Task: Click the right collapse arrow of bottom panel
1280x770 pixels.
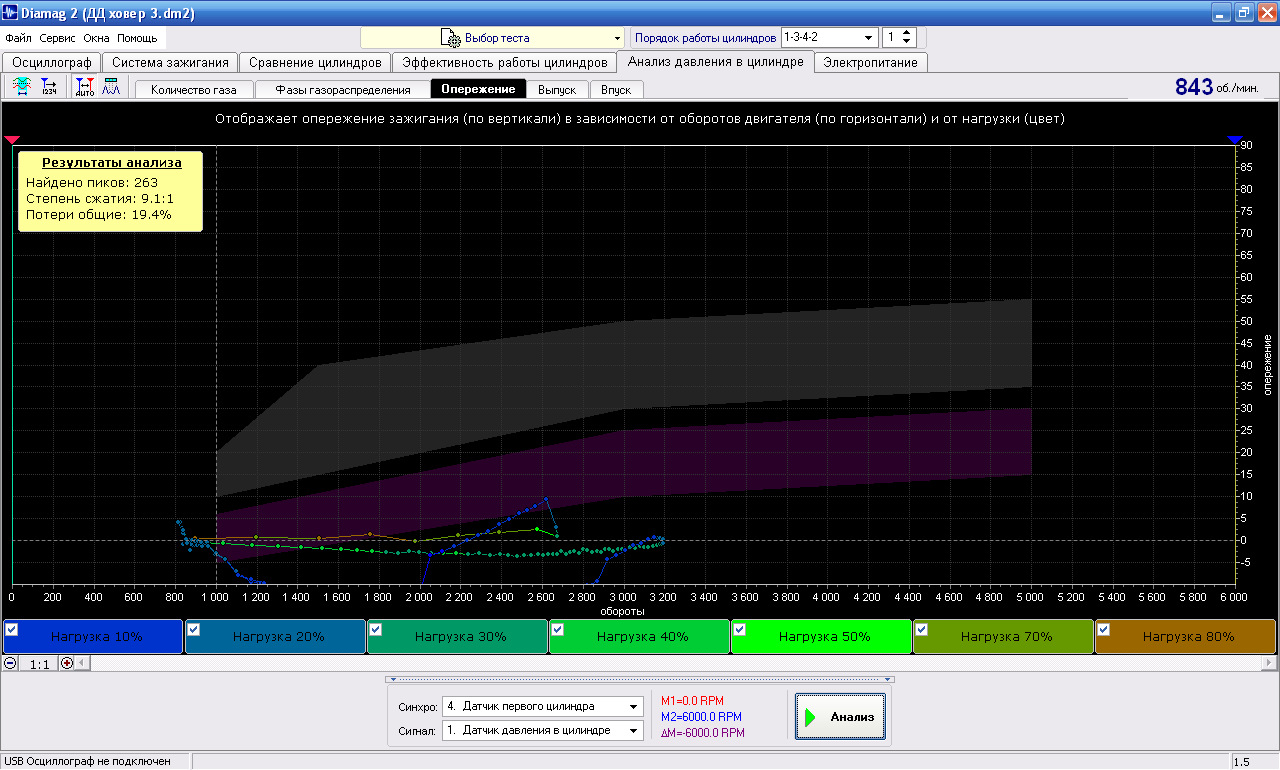Action: click(x=889, y=679)
